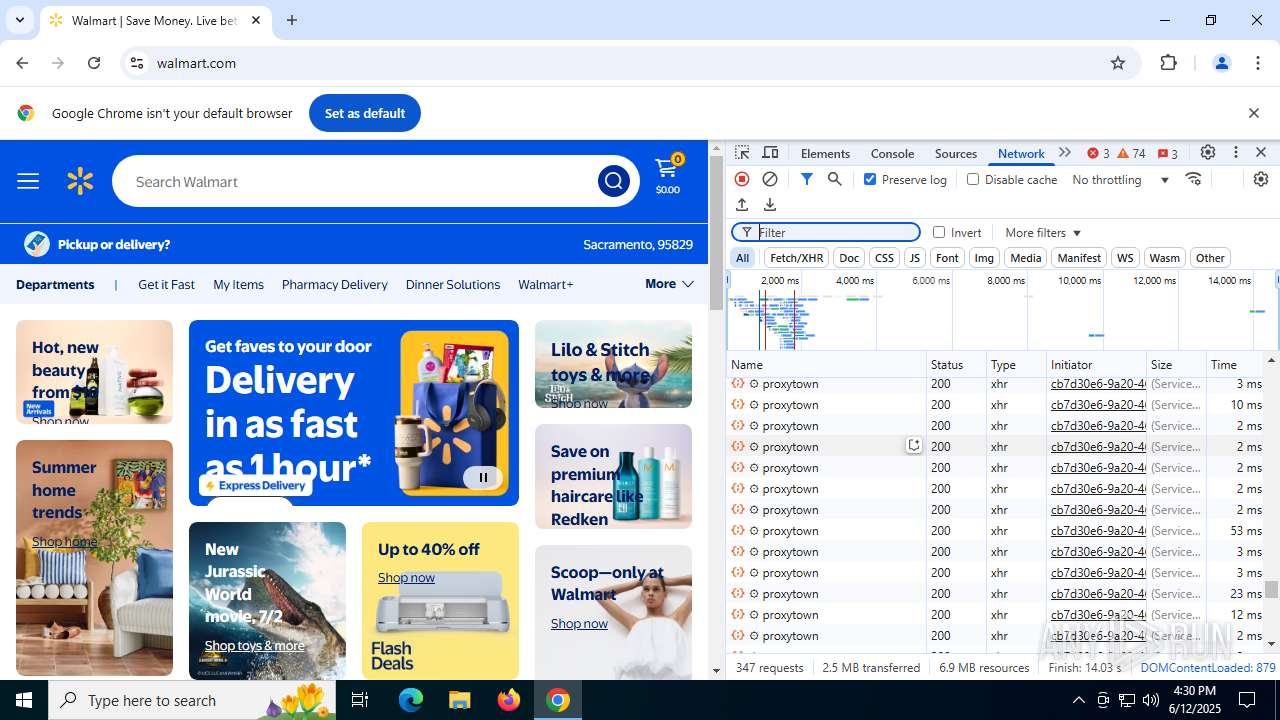
Task: Open the Chrome profile avatar
Action: (1221, 63)
